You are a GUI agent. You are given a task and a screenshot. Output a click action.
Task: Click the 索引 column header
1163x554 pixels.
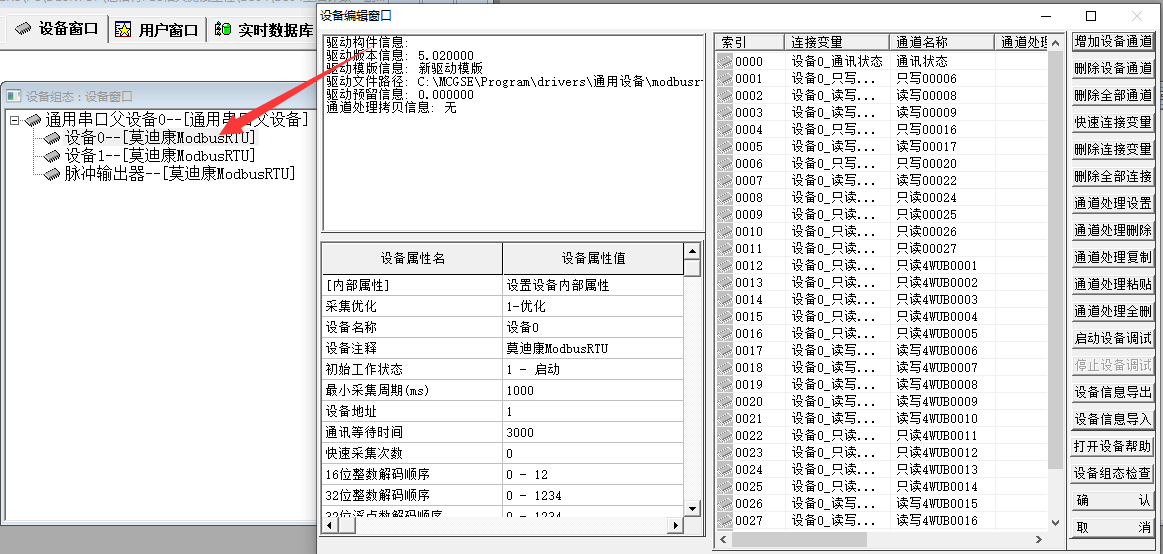tap(749, 42)
